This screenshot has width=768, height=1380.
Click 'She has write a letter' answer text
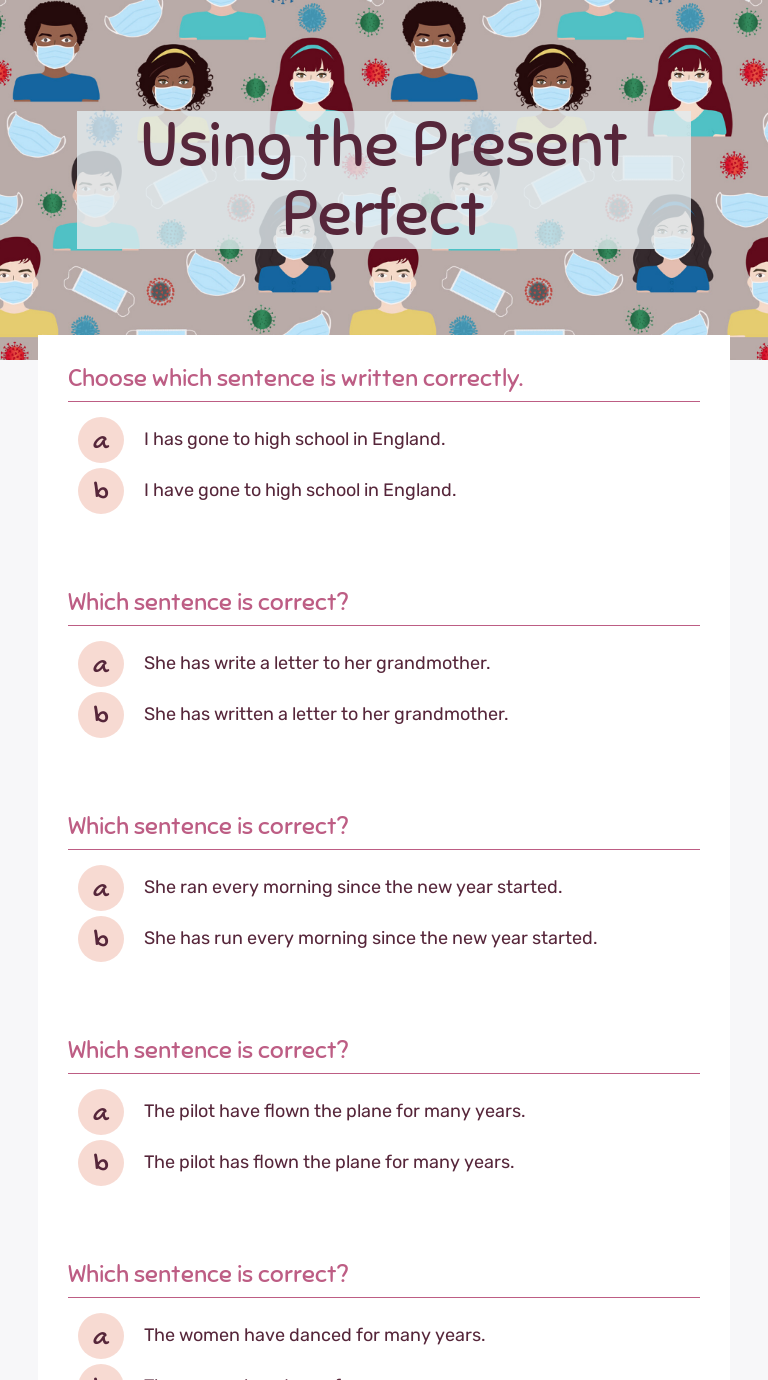point(317,663)
